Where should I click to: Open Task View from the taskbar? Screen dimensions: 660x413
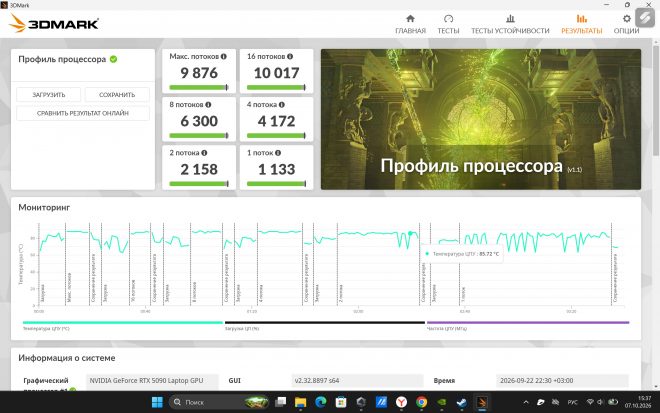click(280, 402)
